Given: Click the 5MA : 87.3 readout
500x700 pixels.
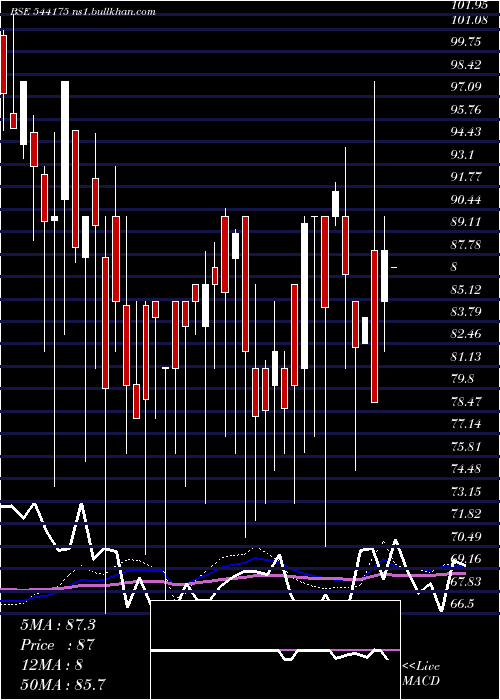Looking at the screenshot, I should tap(58, 625).
